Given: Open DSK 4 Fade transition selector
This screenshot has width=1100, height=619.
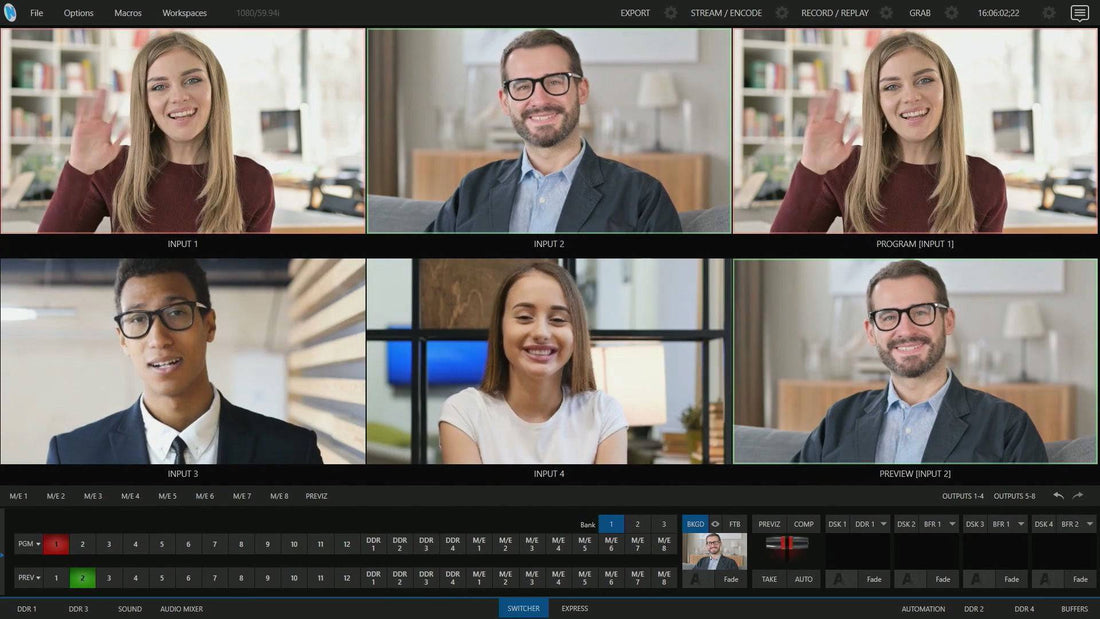Looking at the screenshot, I should point(1080,579).
